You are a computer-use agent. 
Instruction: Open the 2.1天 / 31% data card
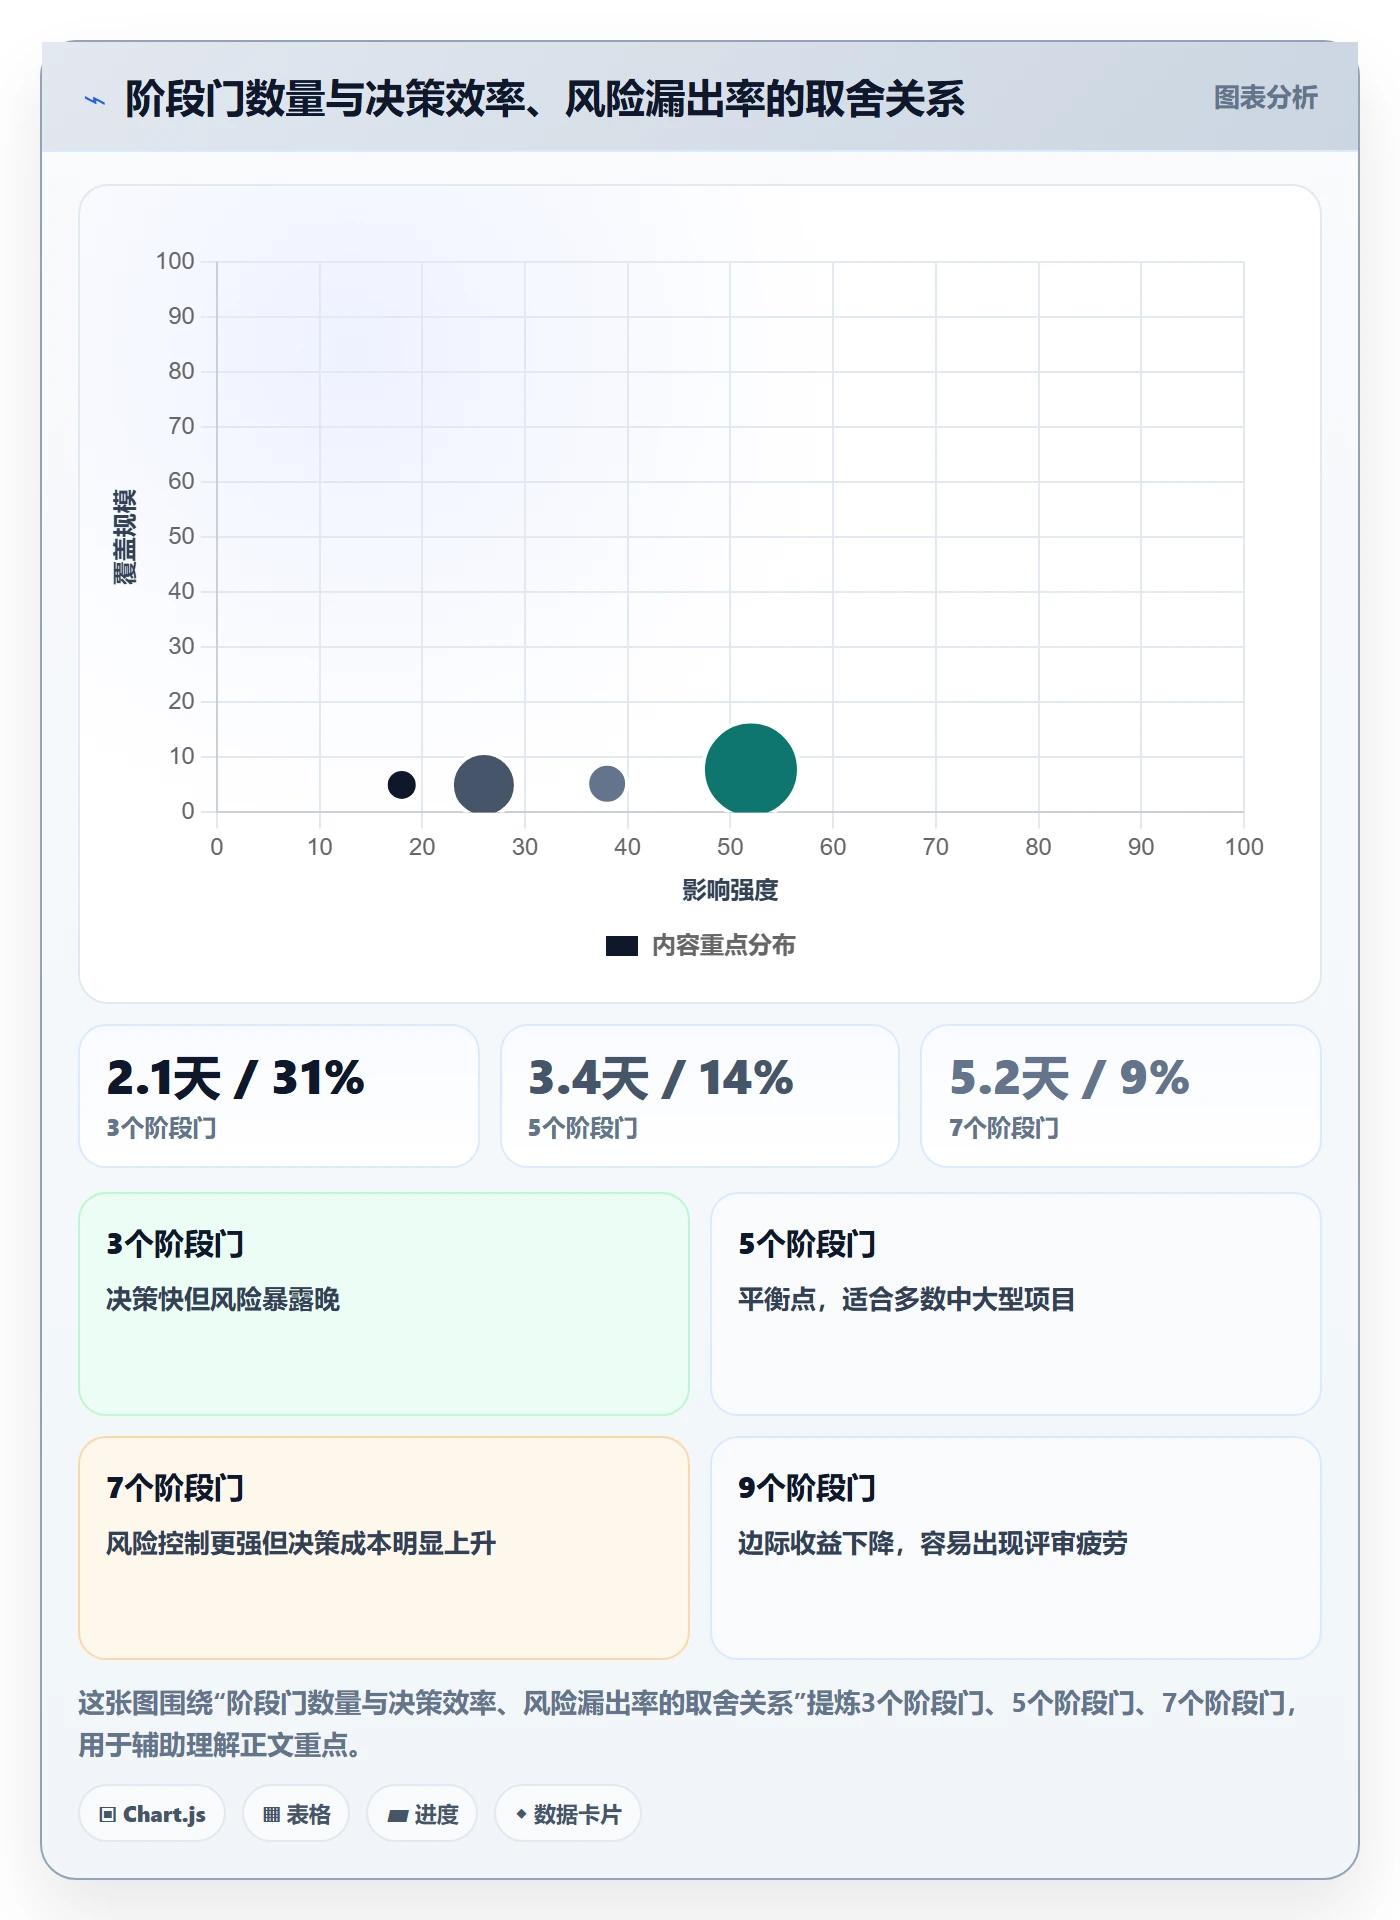coord(279,1096)
